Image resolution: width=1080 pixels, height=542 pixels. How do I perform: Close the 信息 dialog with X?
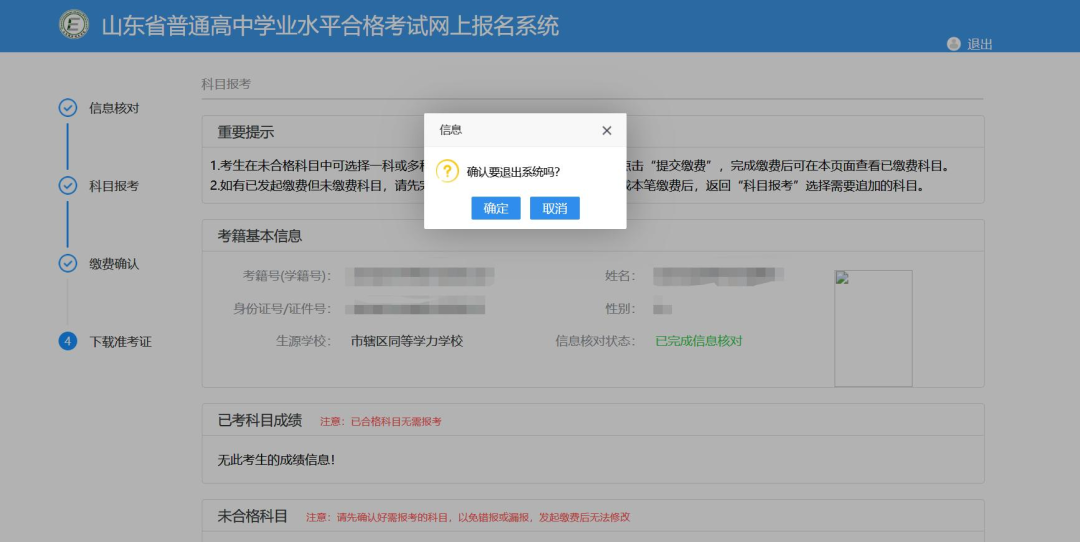click(x=606, y=130)
